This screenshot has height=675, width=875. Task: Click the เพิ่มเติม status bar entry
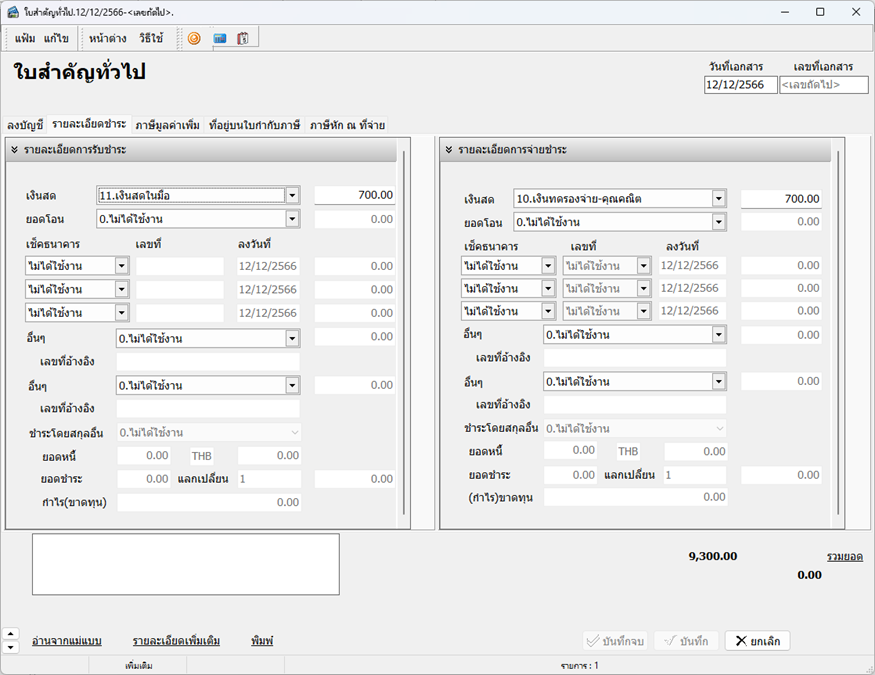click(x=139, y=666)
